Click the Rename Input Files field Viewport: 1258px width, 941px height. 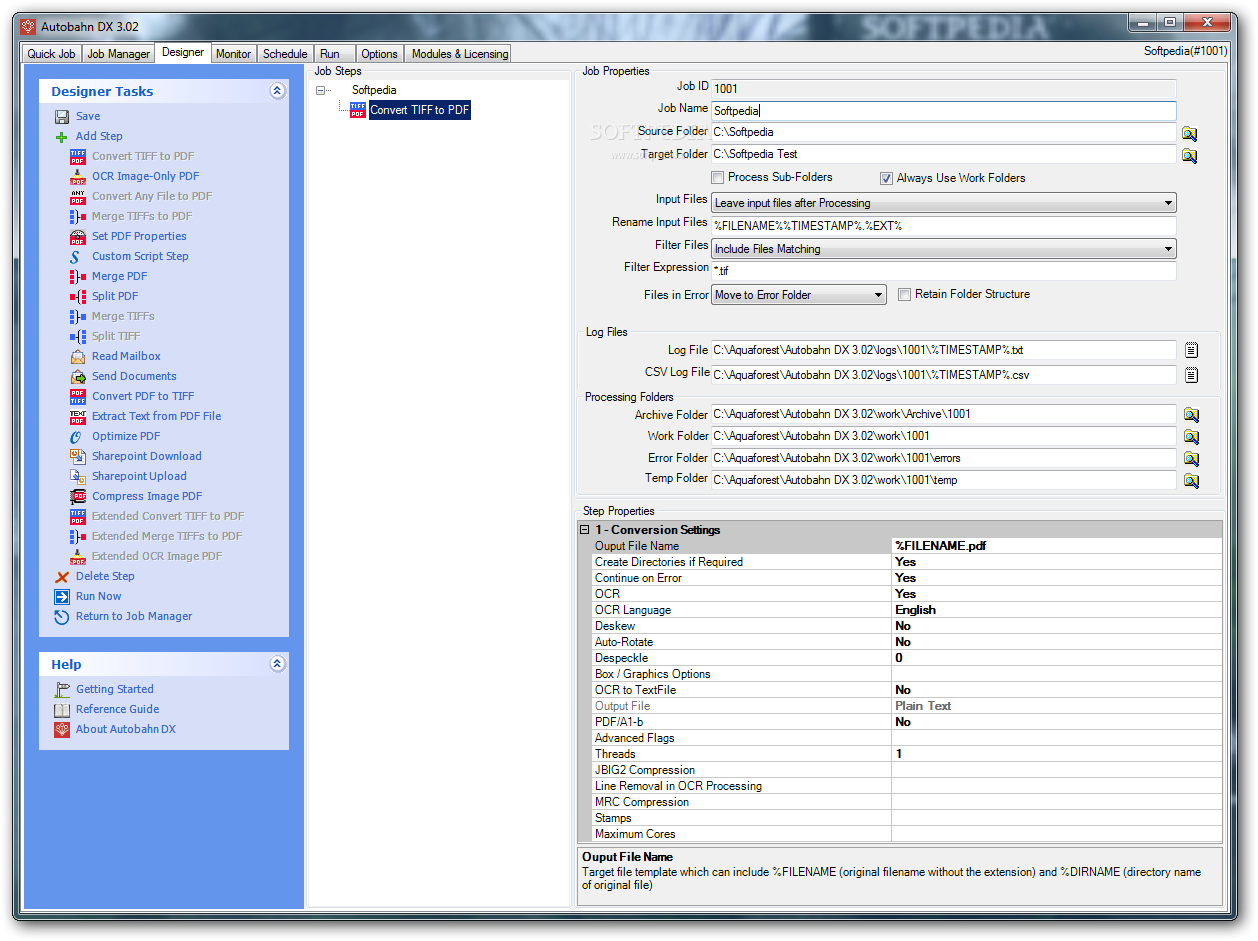(x=943, y=226)
